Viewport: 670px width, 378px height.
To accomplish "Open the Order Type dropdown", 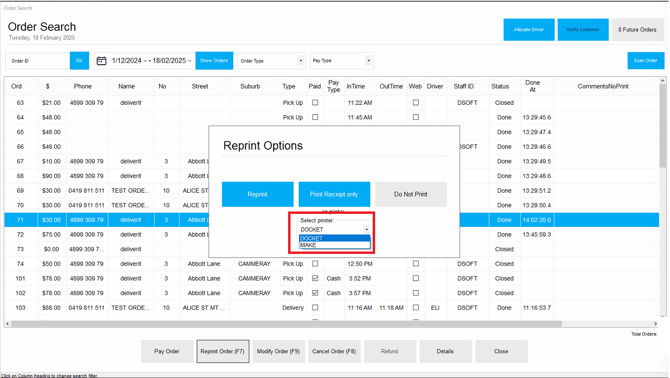I will point(301,61).
